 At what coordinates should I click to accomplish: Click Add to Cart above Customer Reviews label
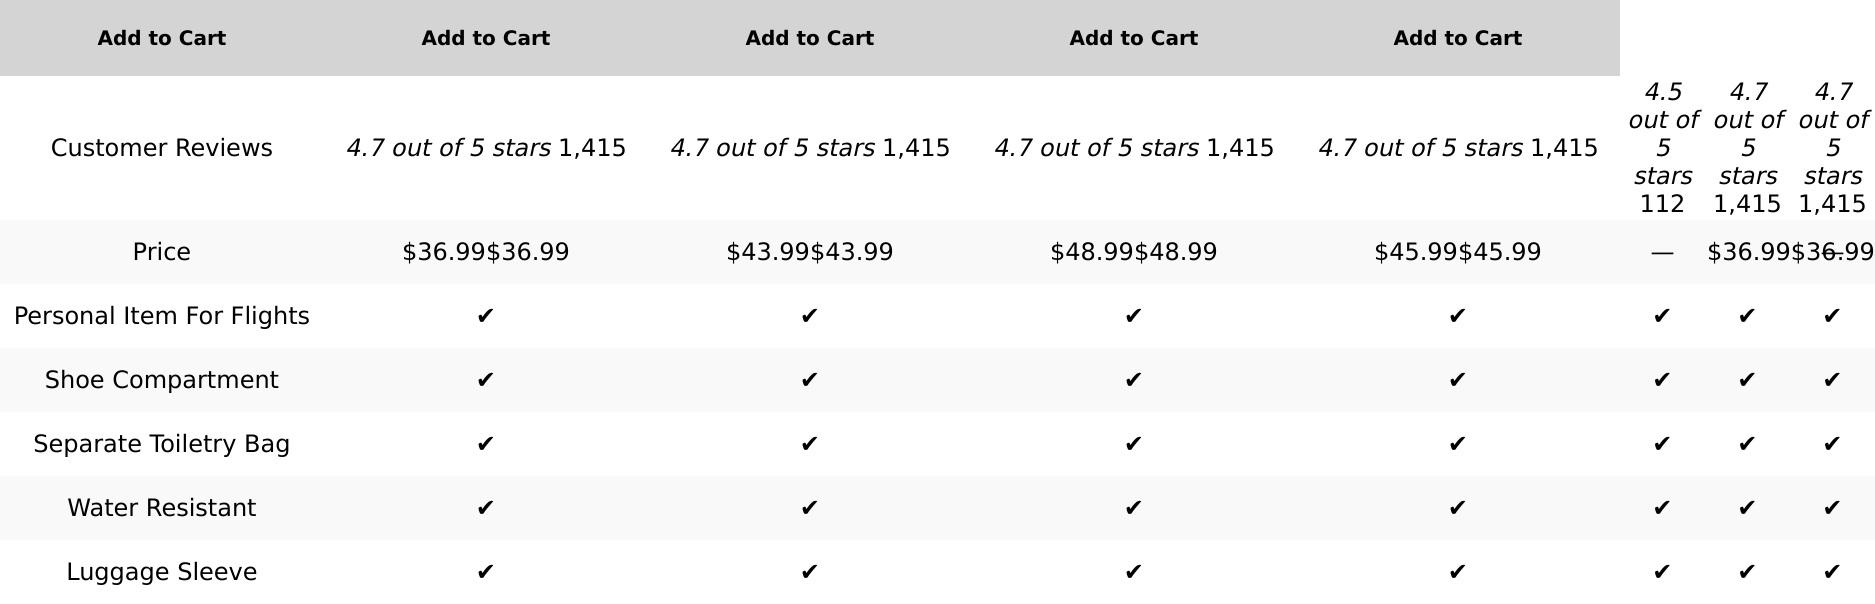(x=161, y=38)
